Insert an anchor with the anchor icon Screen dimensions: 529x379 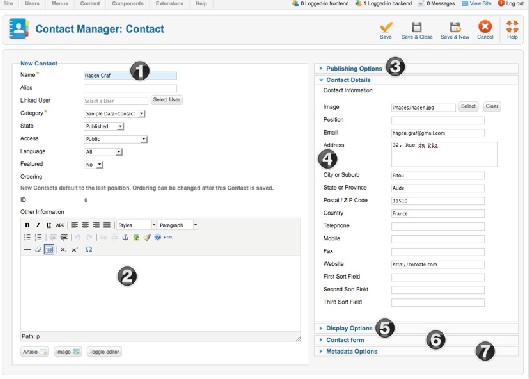point(125,237)
